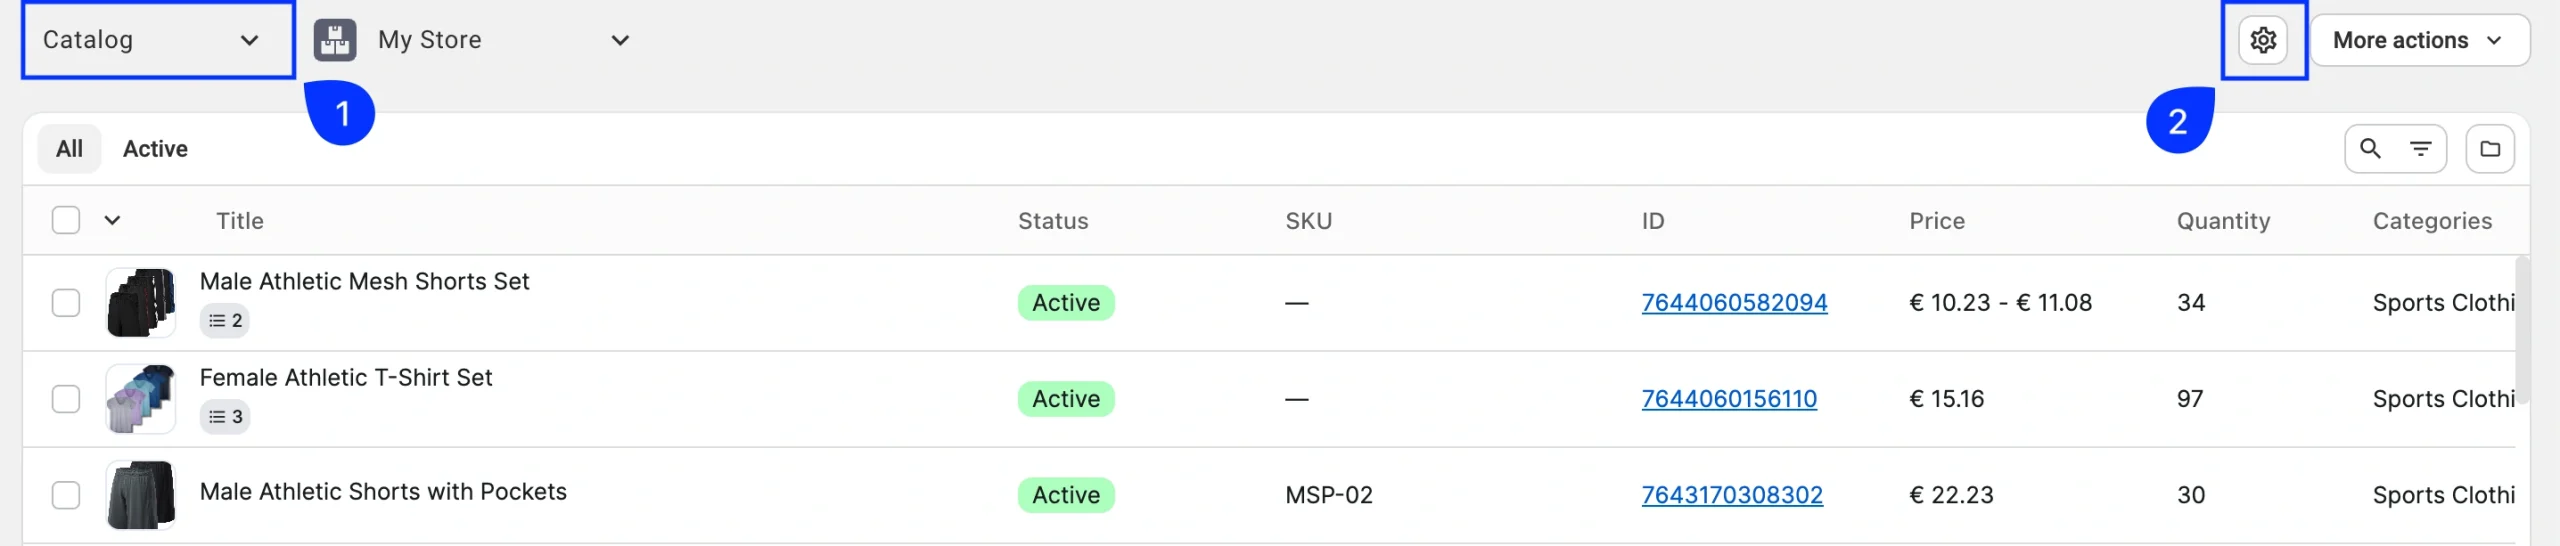Follow the 7643170308302 ID link
Screen dimensions: 2560x546
pos(1732,495)
